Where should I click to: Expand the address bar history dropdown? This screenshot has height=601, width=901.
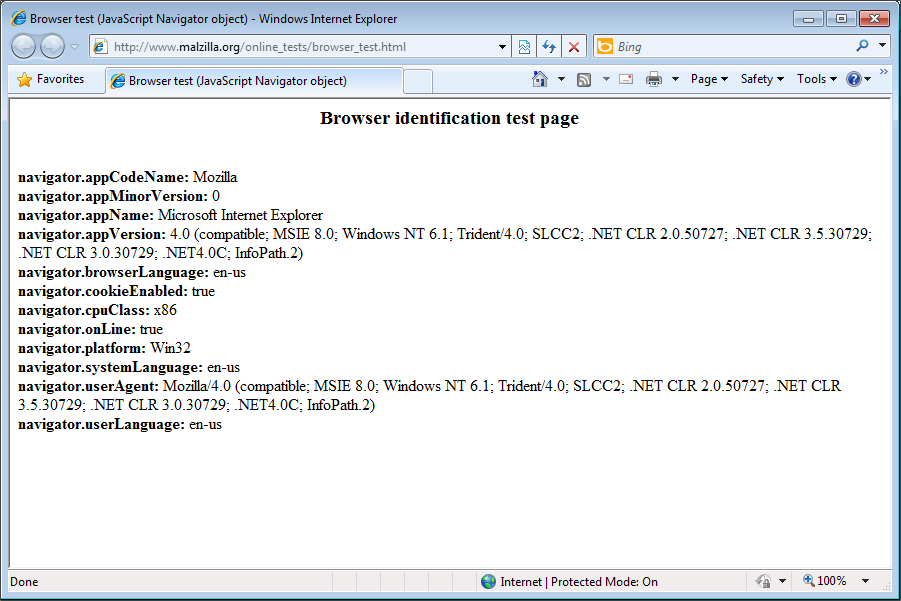502,47
